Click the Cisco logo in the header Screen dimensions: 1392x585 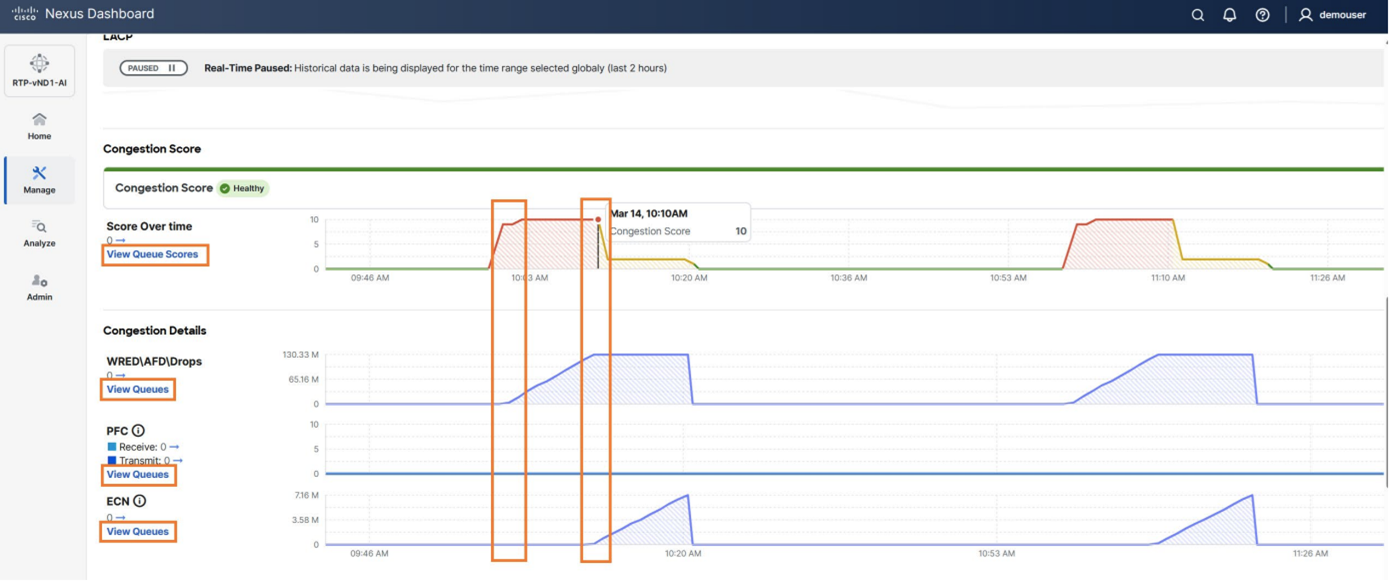[x=25, y=14]
